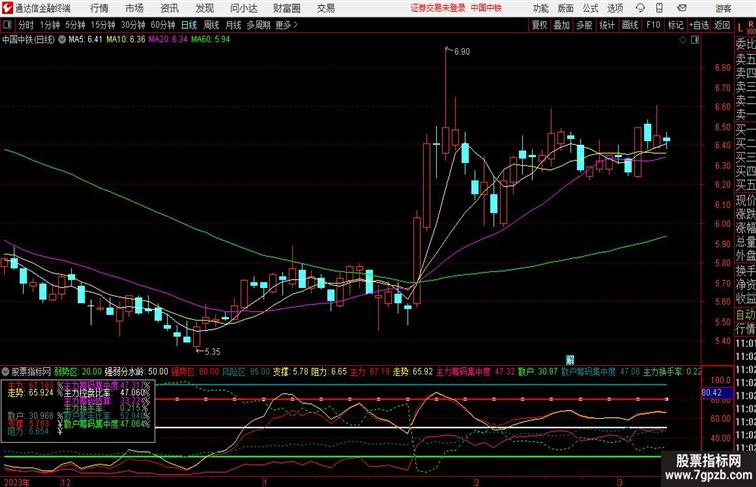This screenshot has width=756, height=487.
Task: Click the 返回 back button
Action: [x=722, y=25]
